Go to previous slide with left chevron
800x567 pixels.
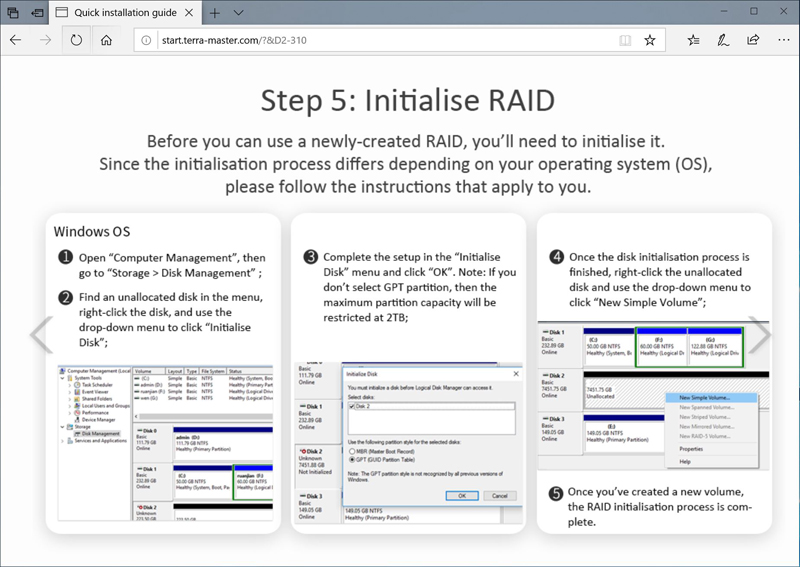pos(41,335)
